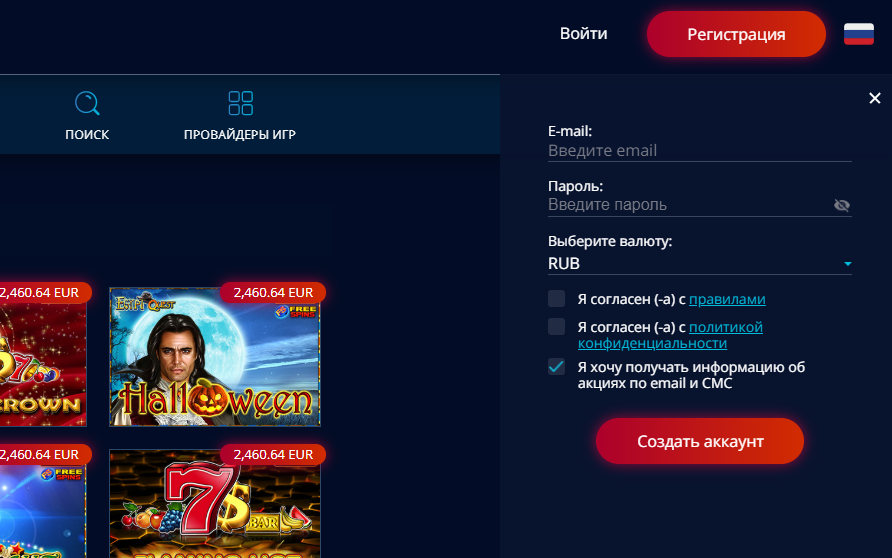This screenshot has width=892, height=558.
Task: Click the Free Spins badge on Halloween
Action: pyautogui.click(x=295, y=312)
